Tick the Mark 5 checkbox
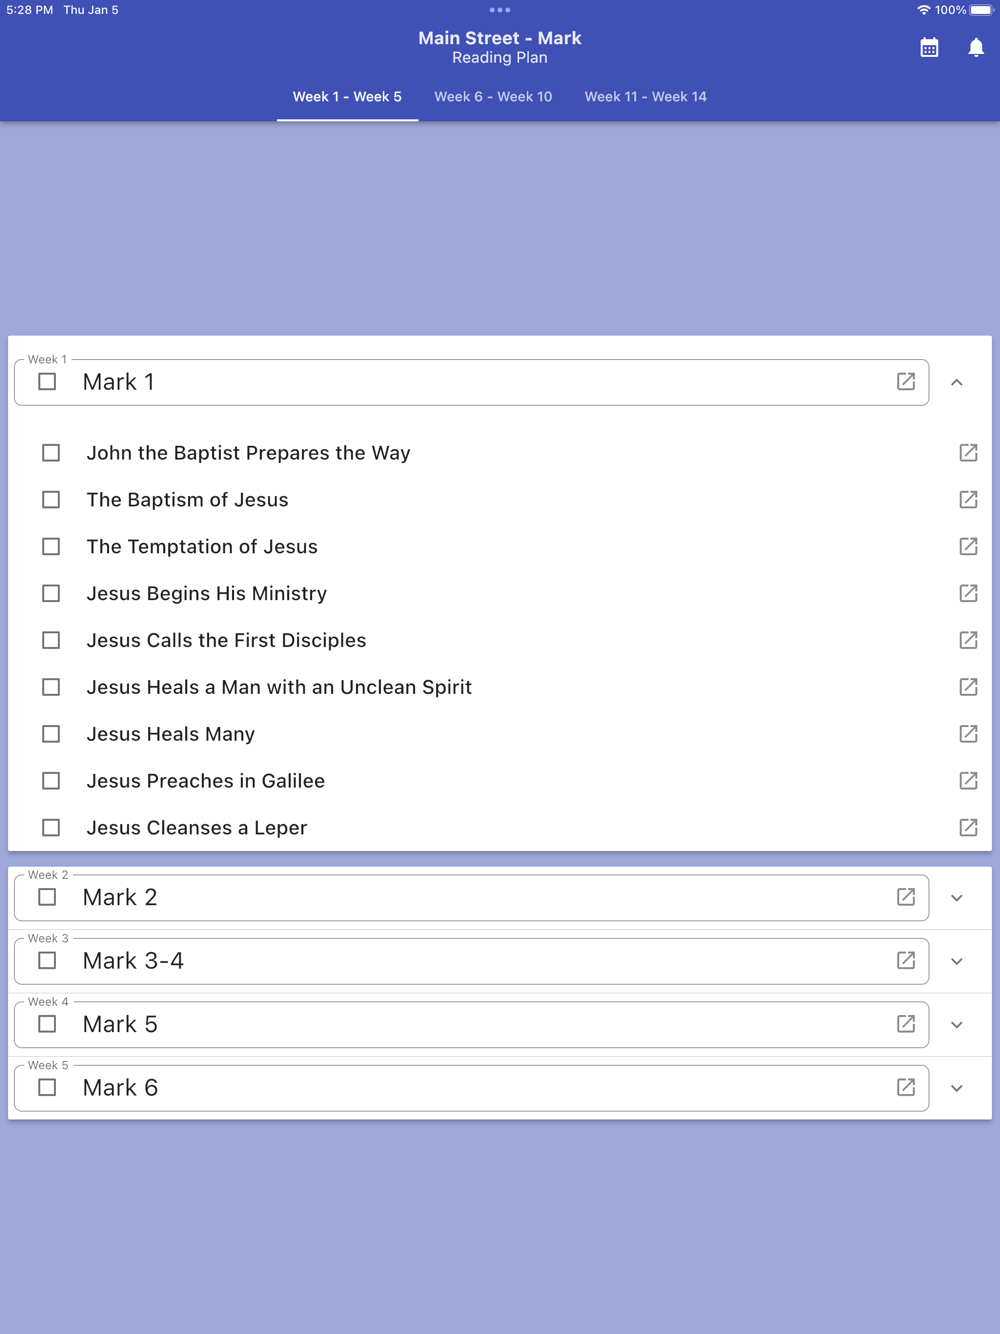Image resolution: width=1000 pixels, height=1334 pixels. click(x=47, y=1024)
